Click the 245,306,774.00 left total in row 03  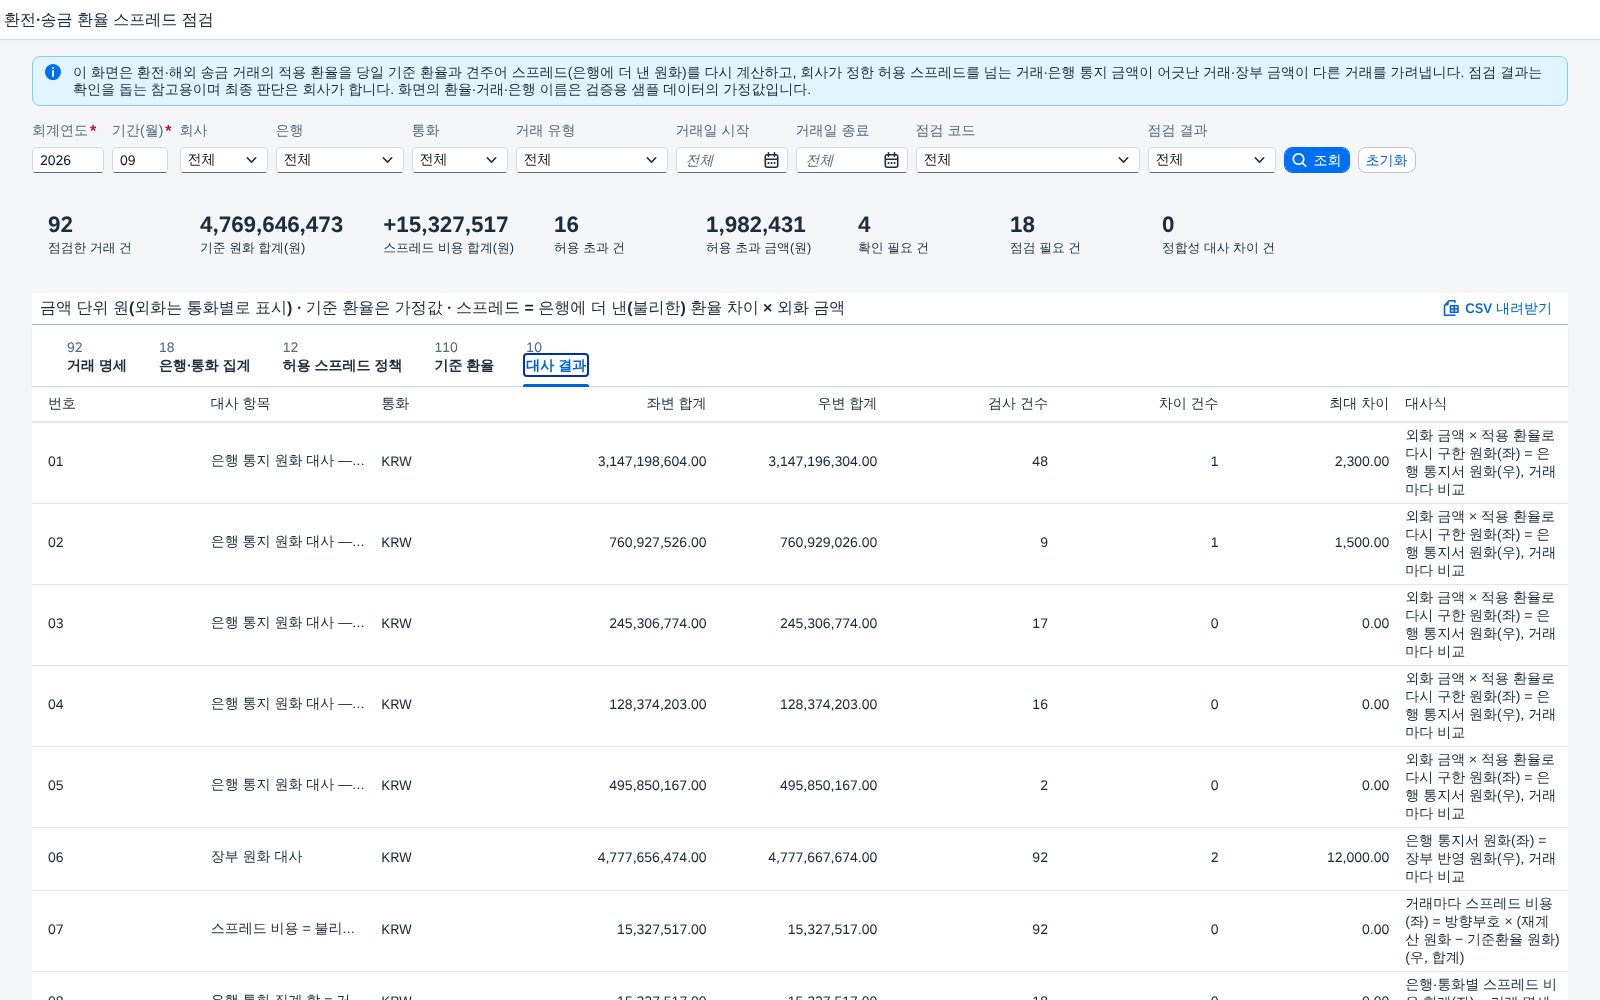[x=658, y=624]
